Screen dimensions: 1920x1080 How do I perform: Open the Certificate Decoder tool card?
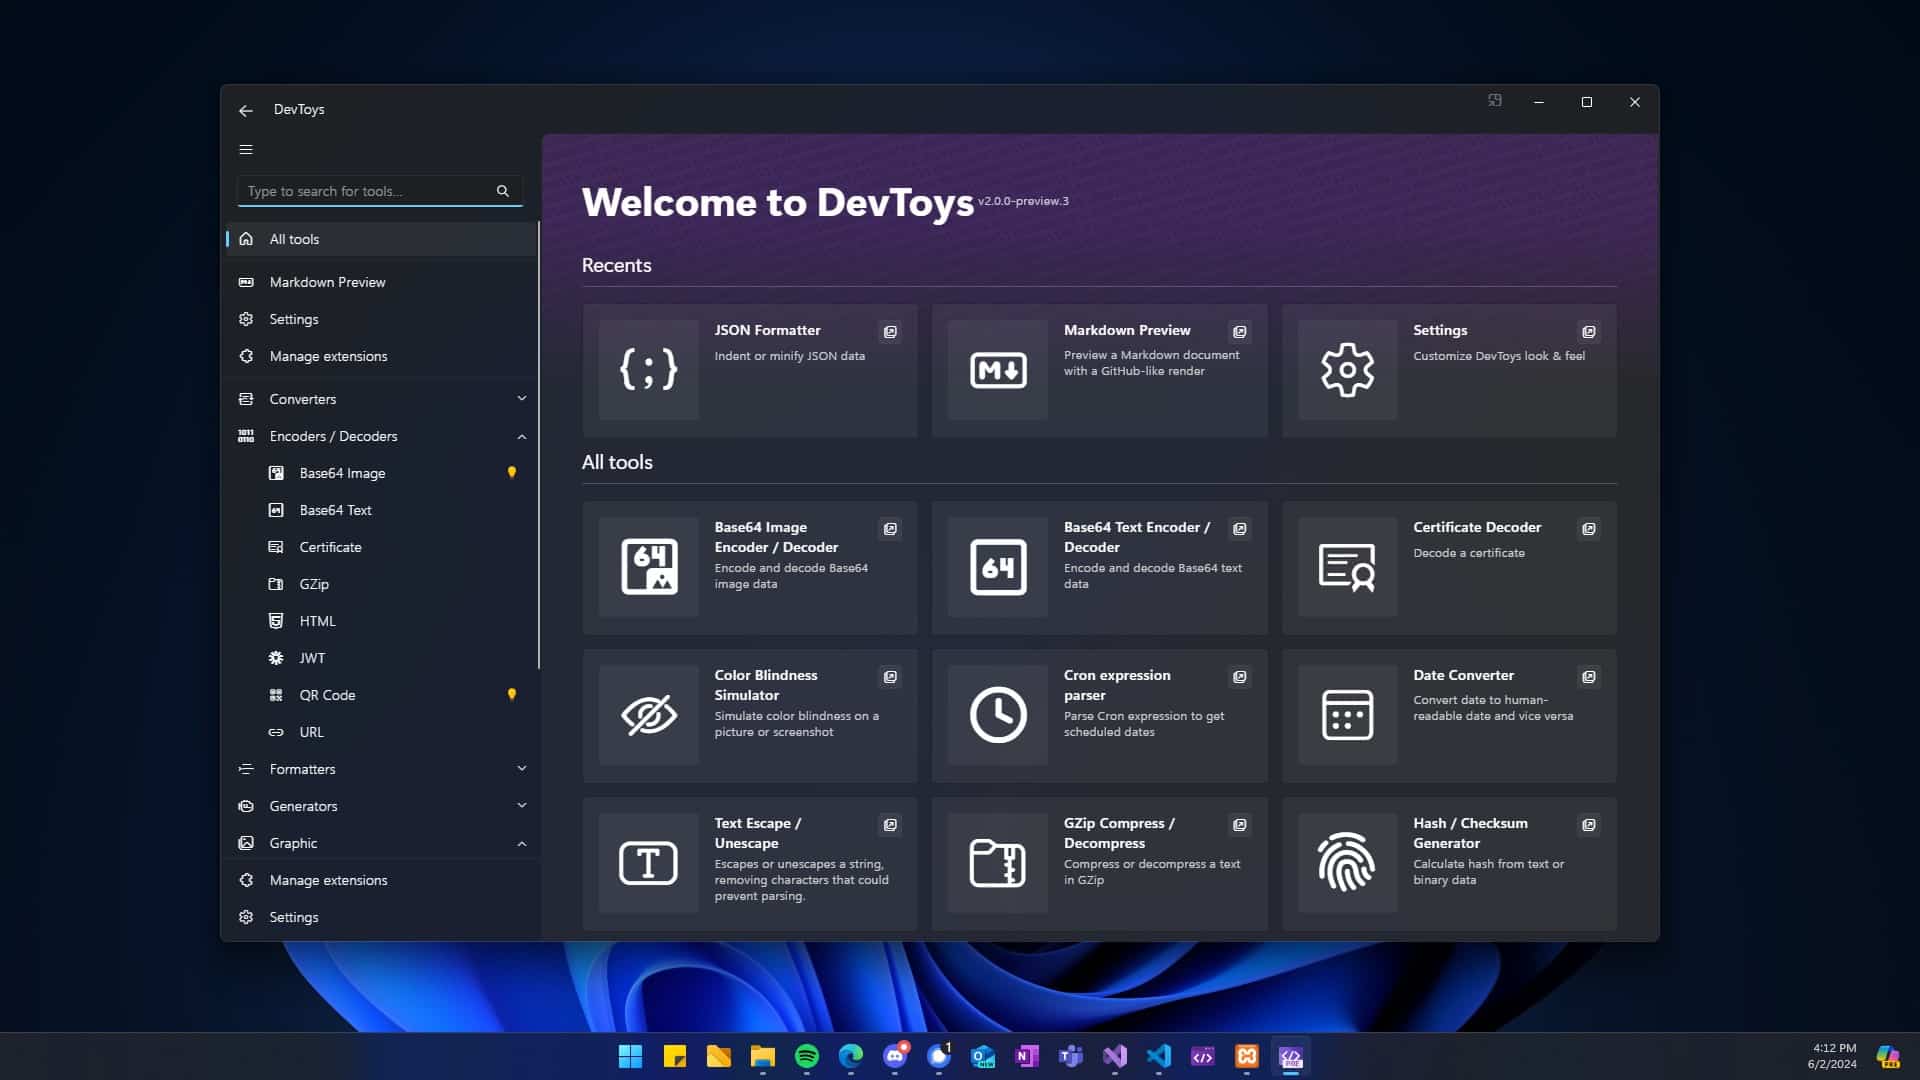click(x=1448, y=566)
